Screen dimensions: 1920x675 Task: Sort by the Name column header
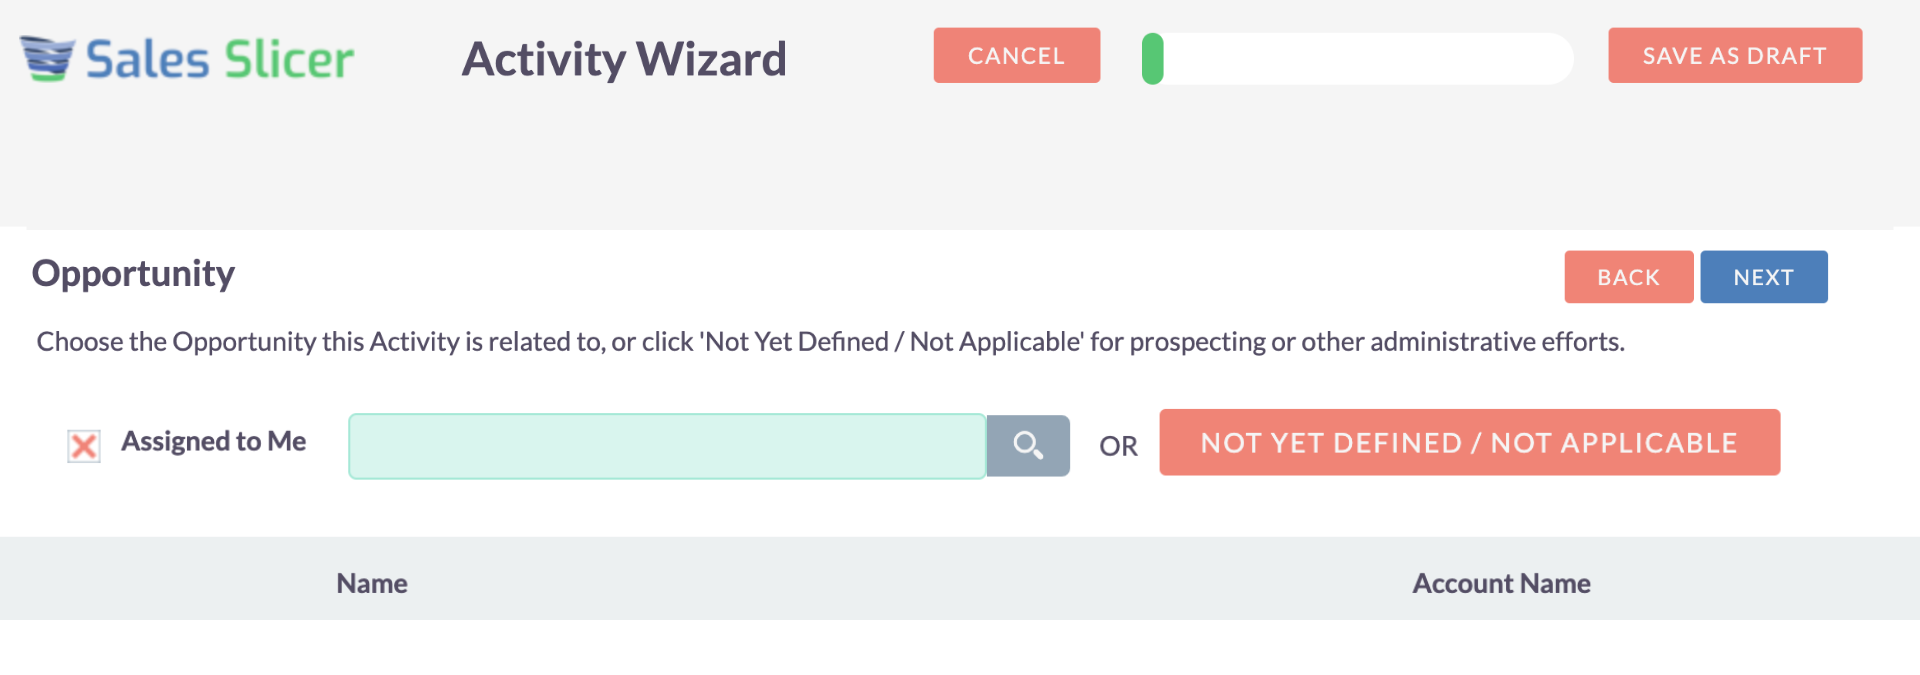(x=372, y=583)
